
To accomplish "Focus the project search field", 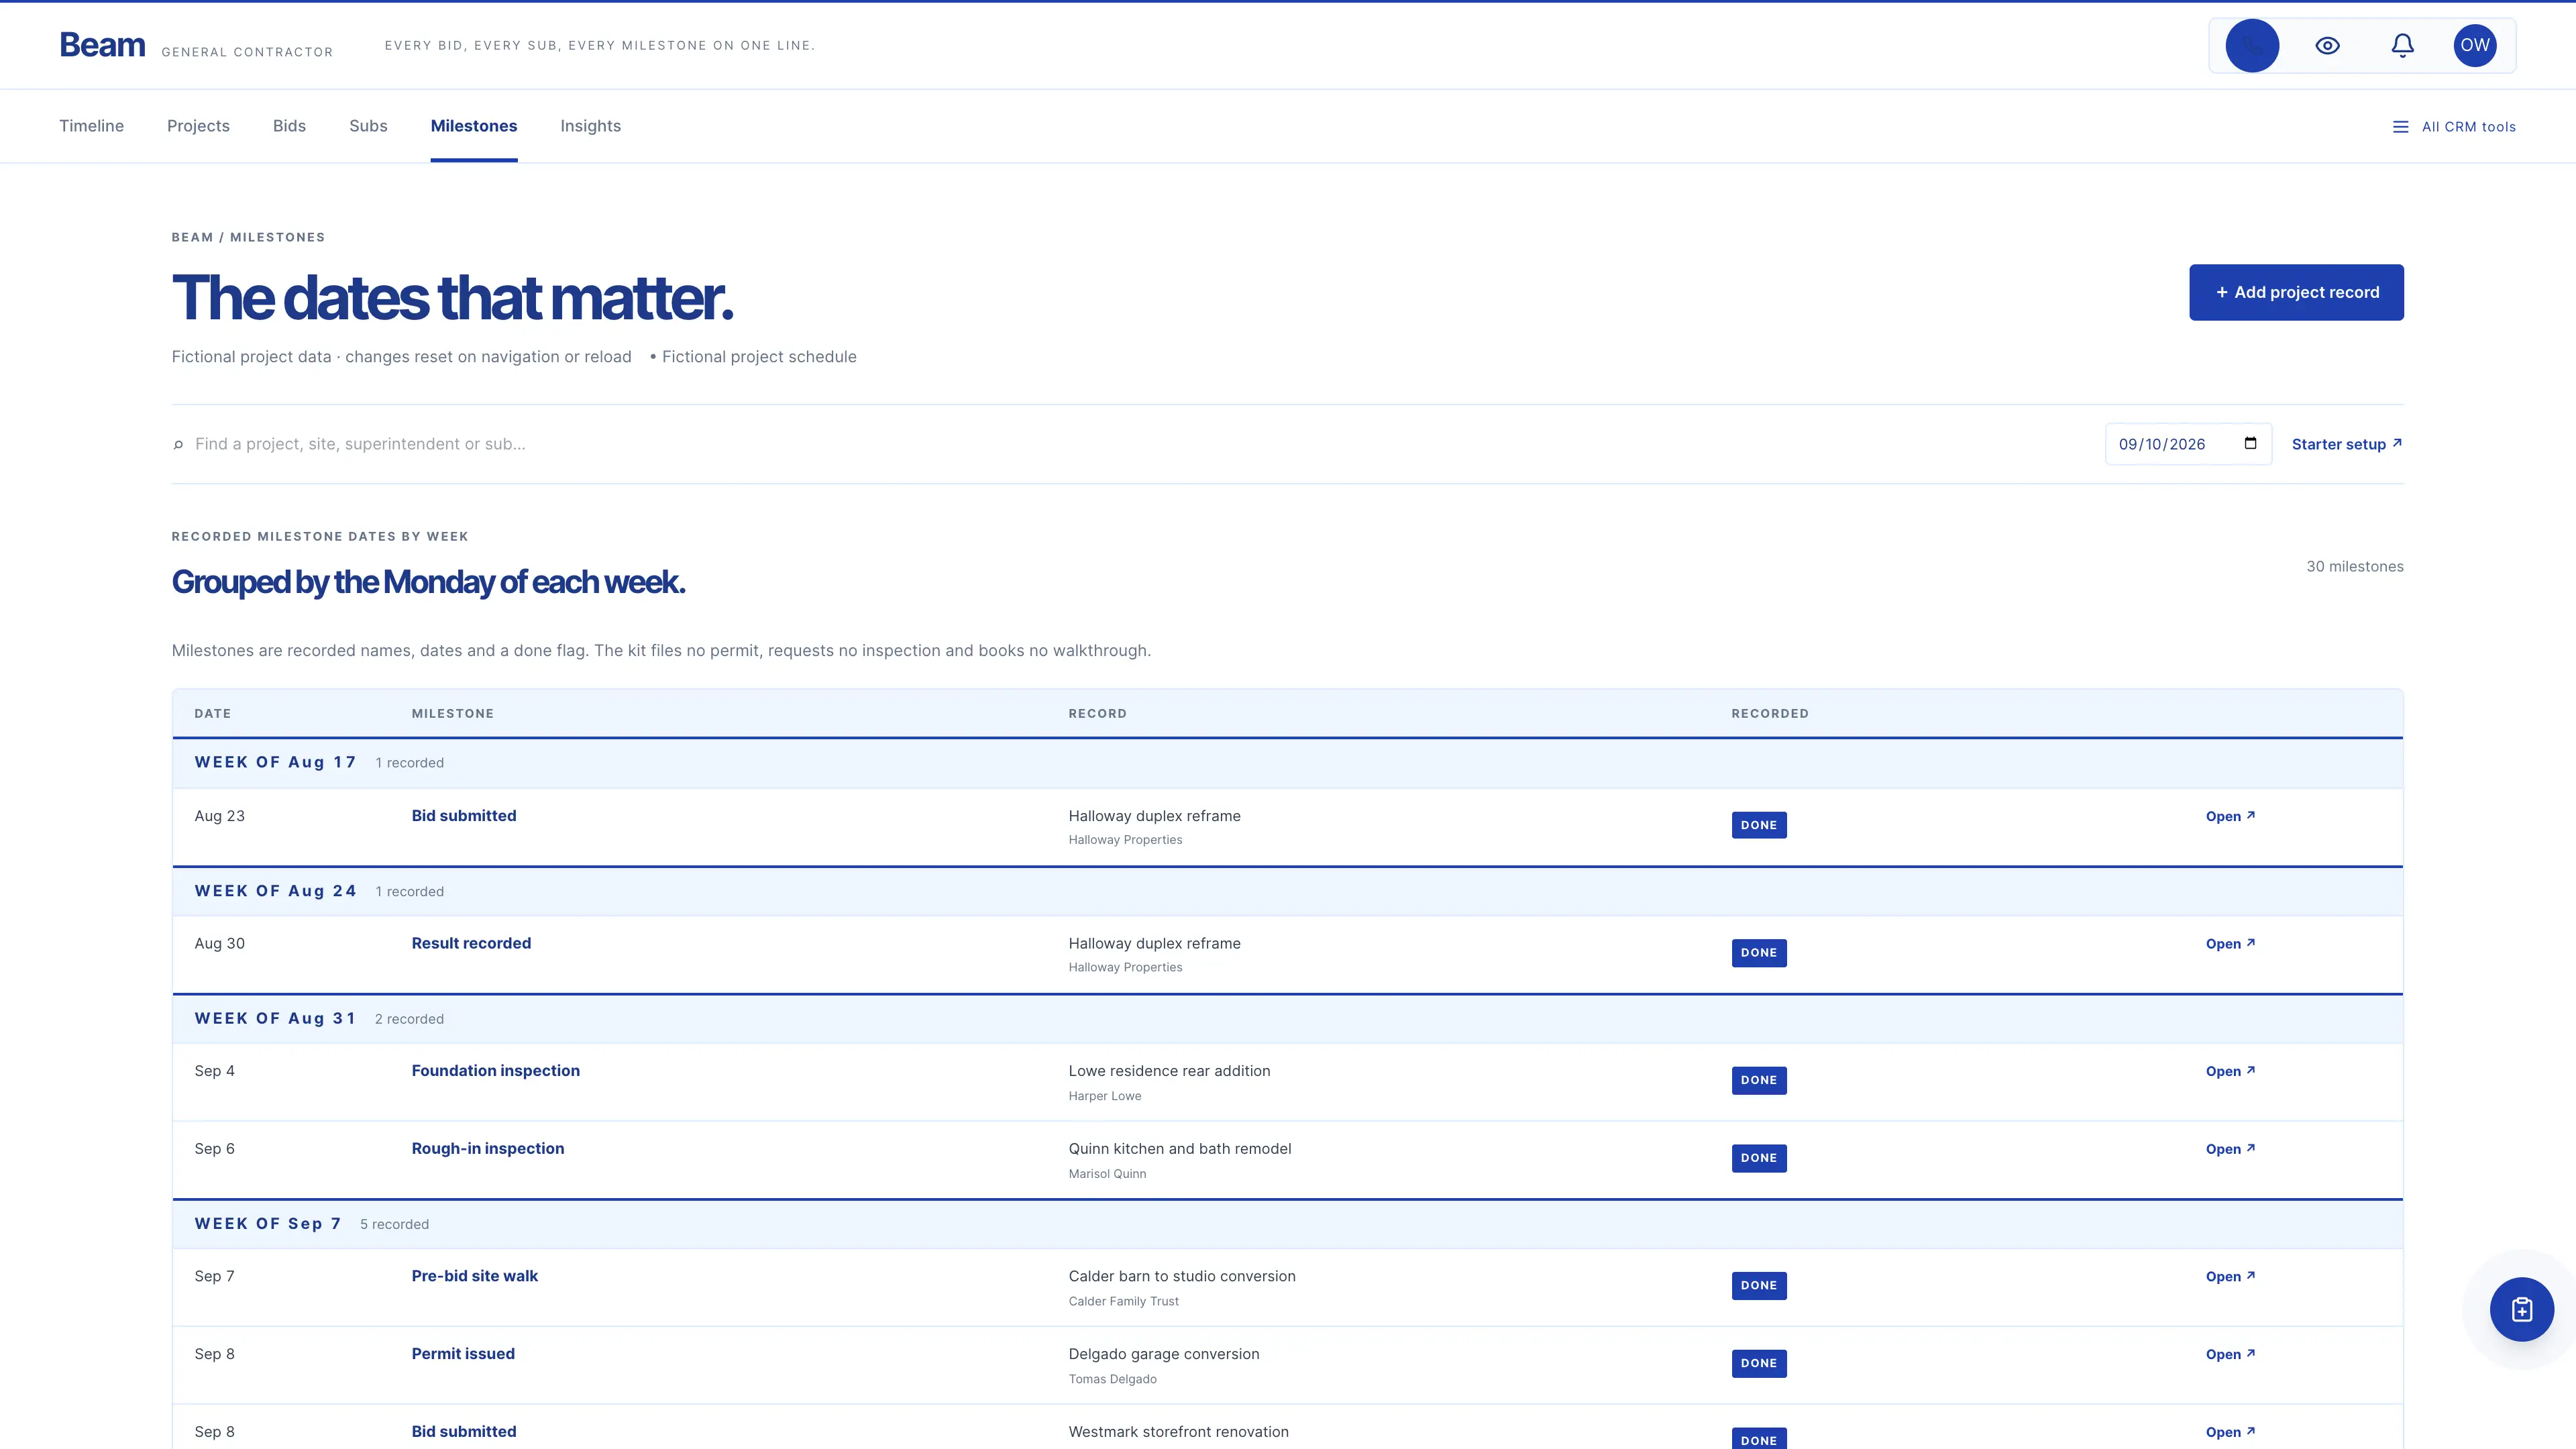I will coord(1130,444).
